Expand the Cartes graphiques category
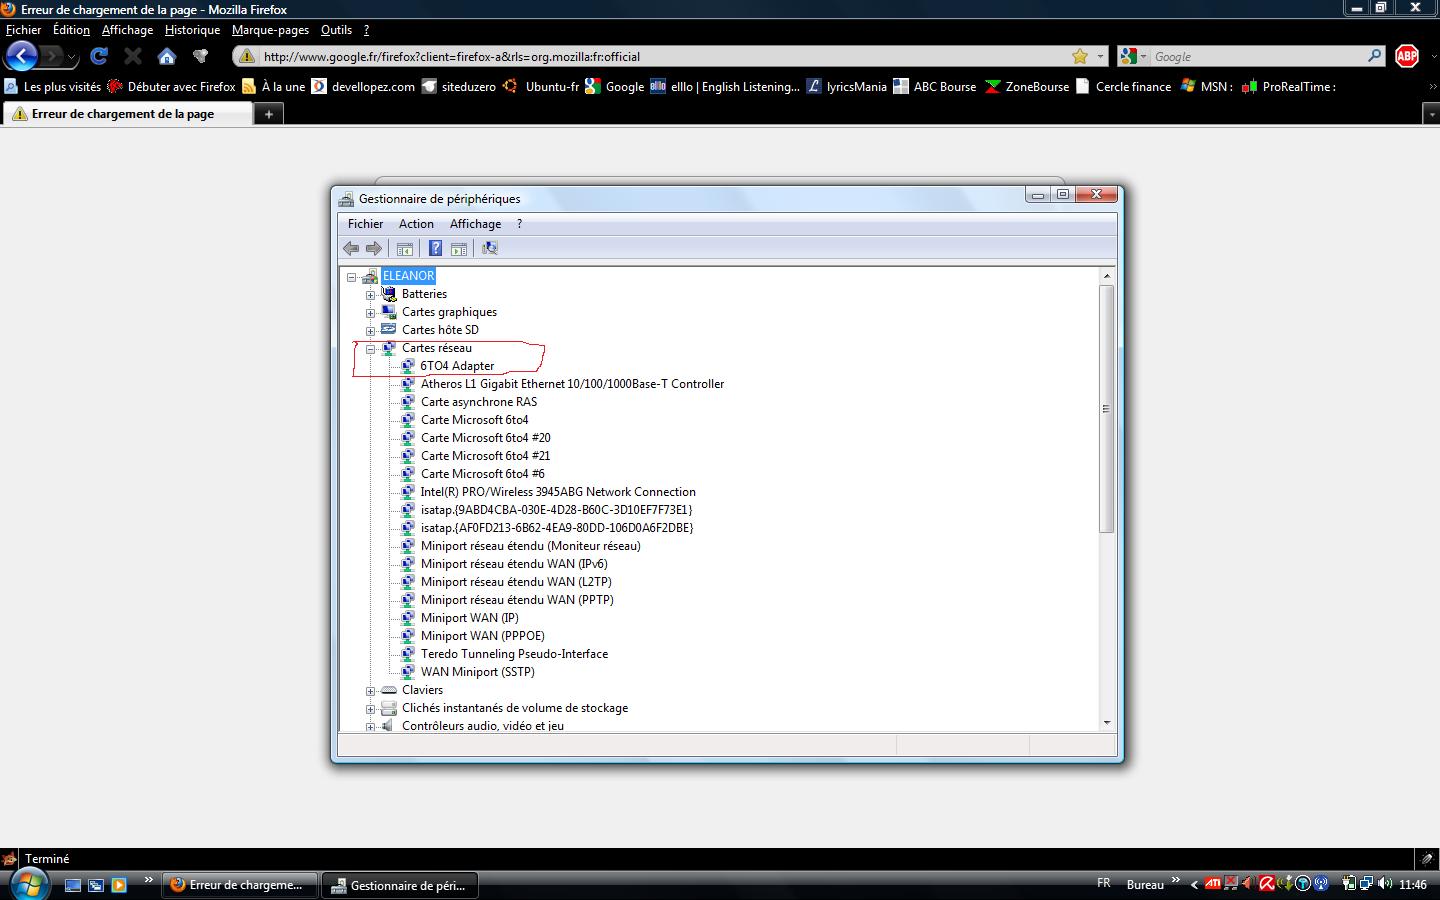 pos(370,313)
